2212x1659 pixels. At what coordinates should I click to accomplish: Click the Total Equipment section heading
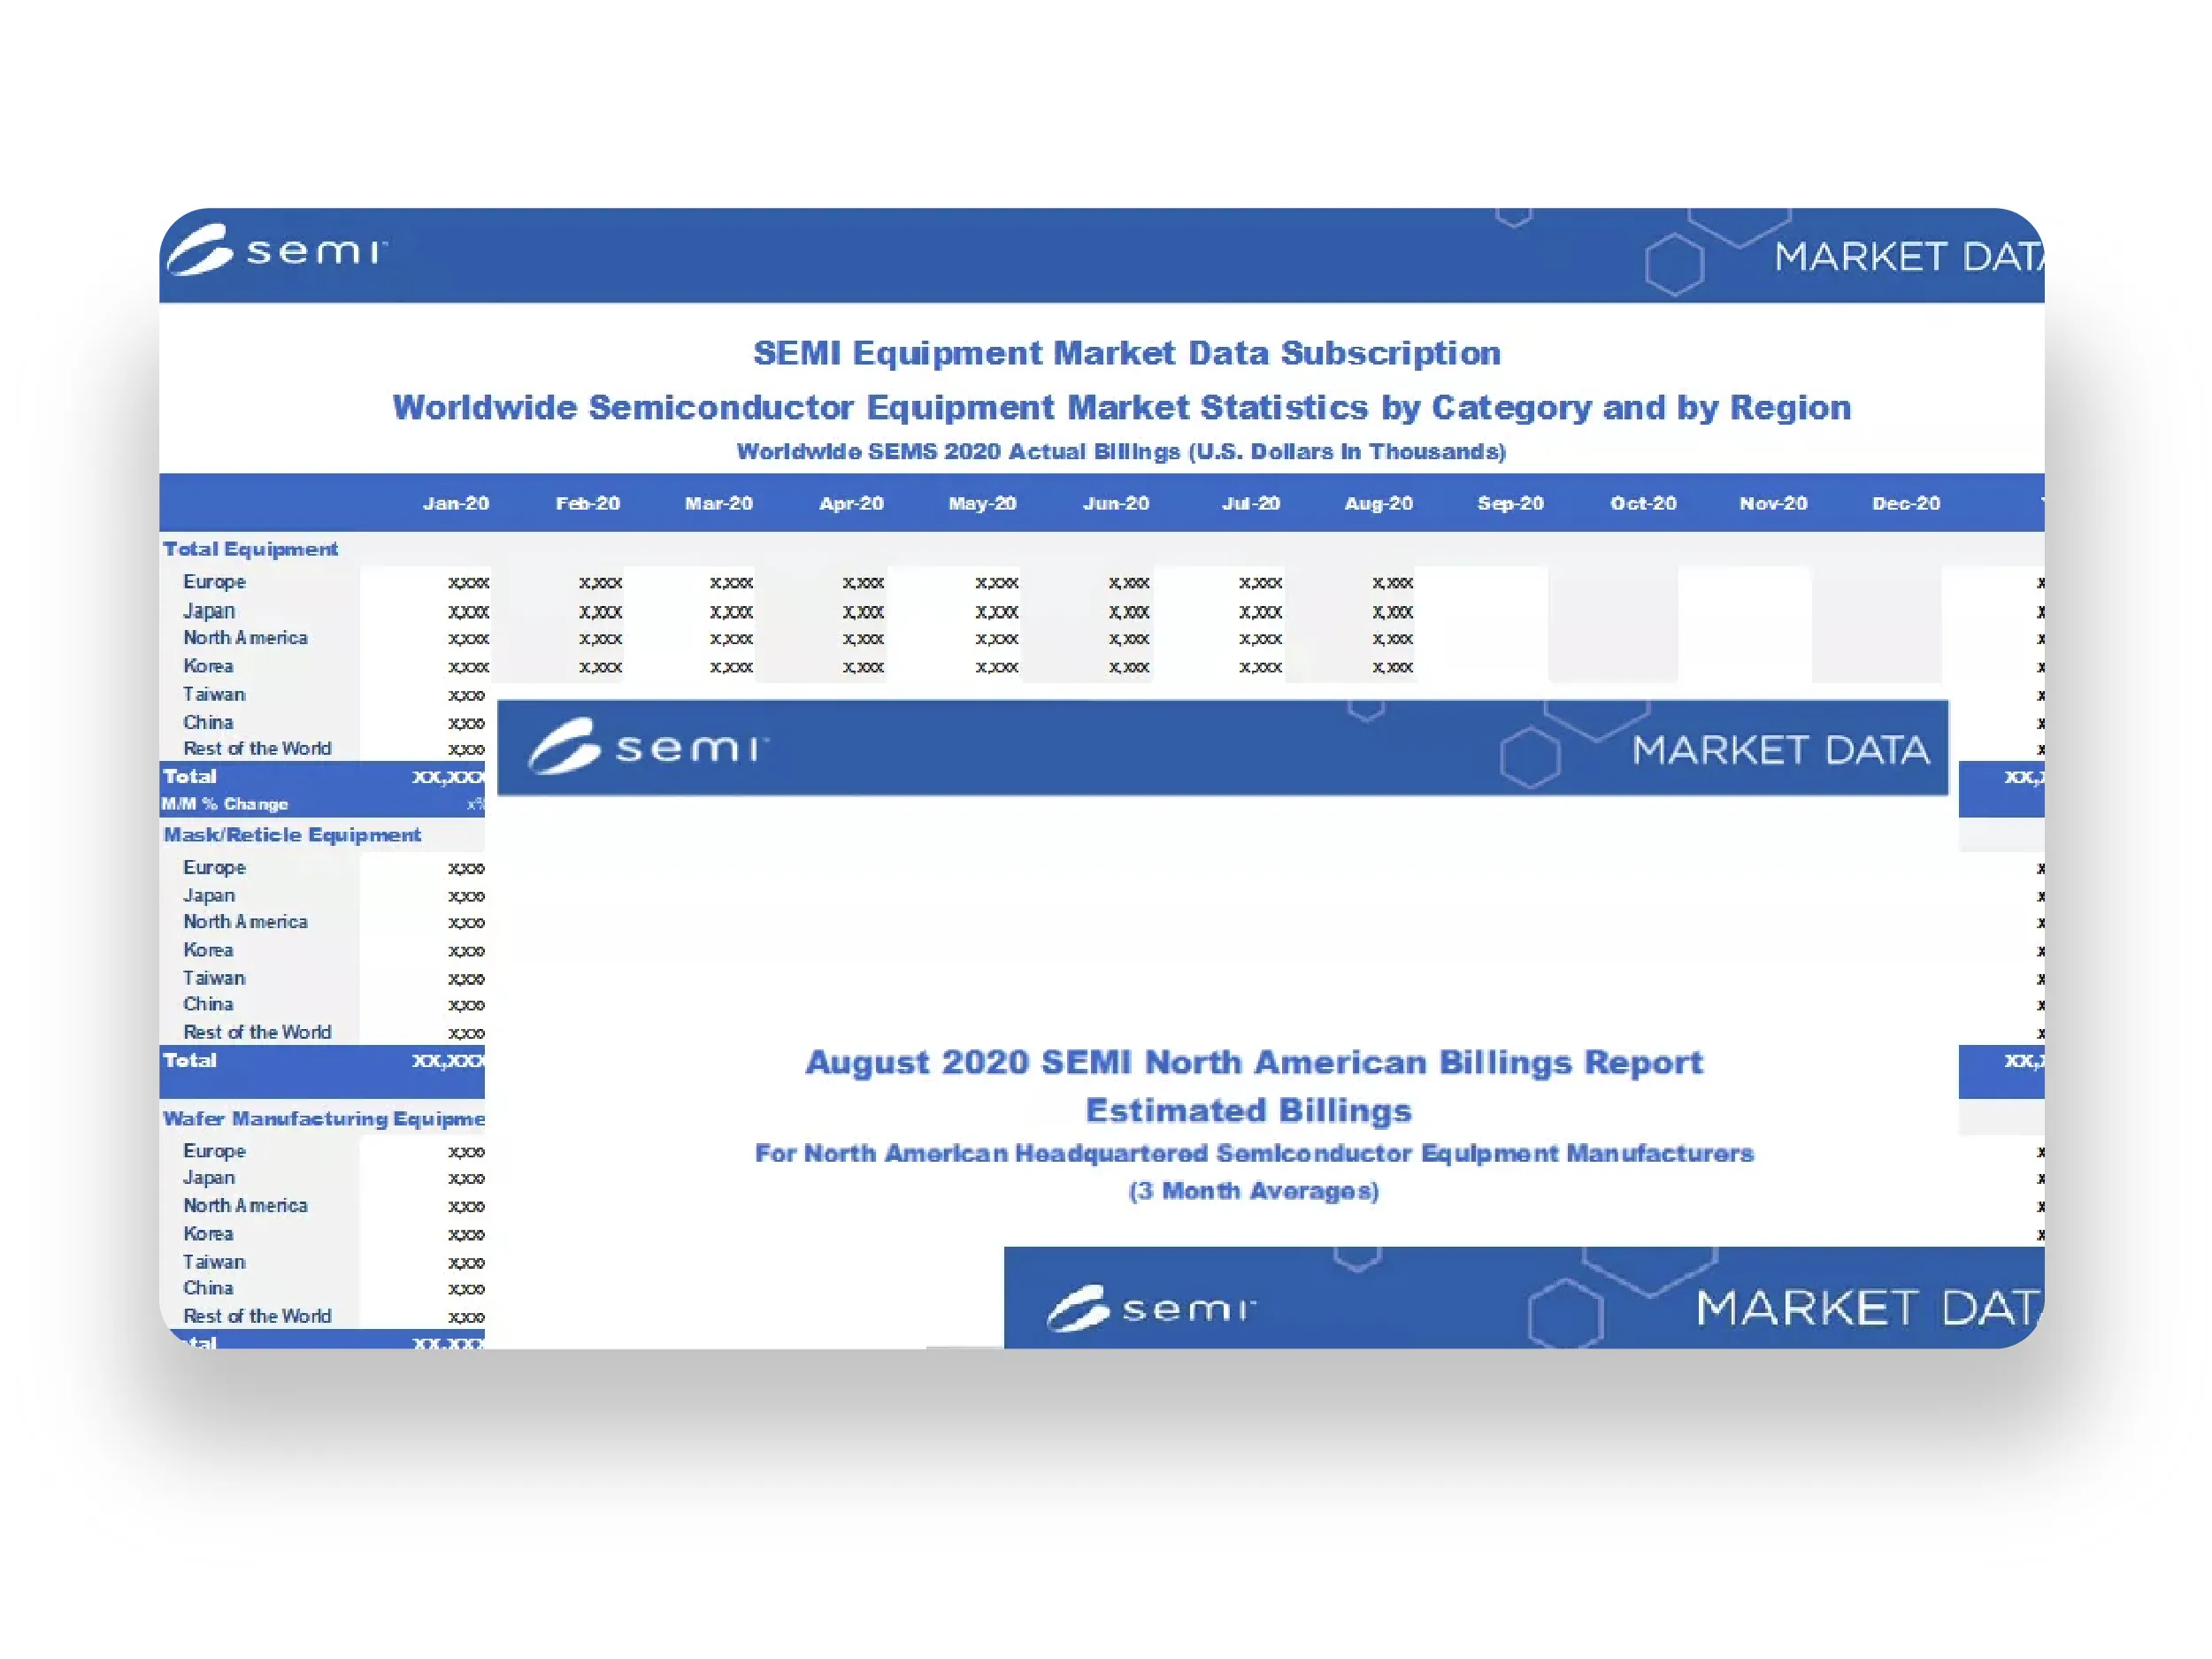(250, 549)
